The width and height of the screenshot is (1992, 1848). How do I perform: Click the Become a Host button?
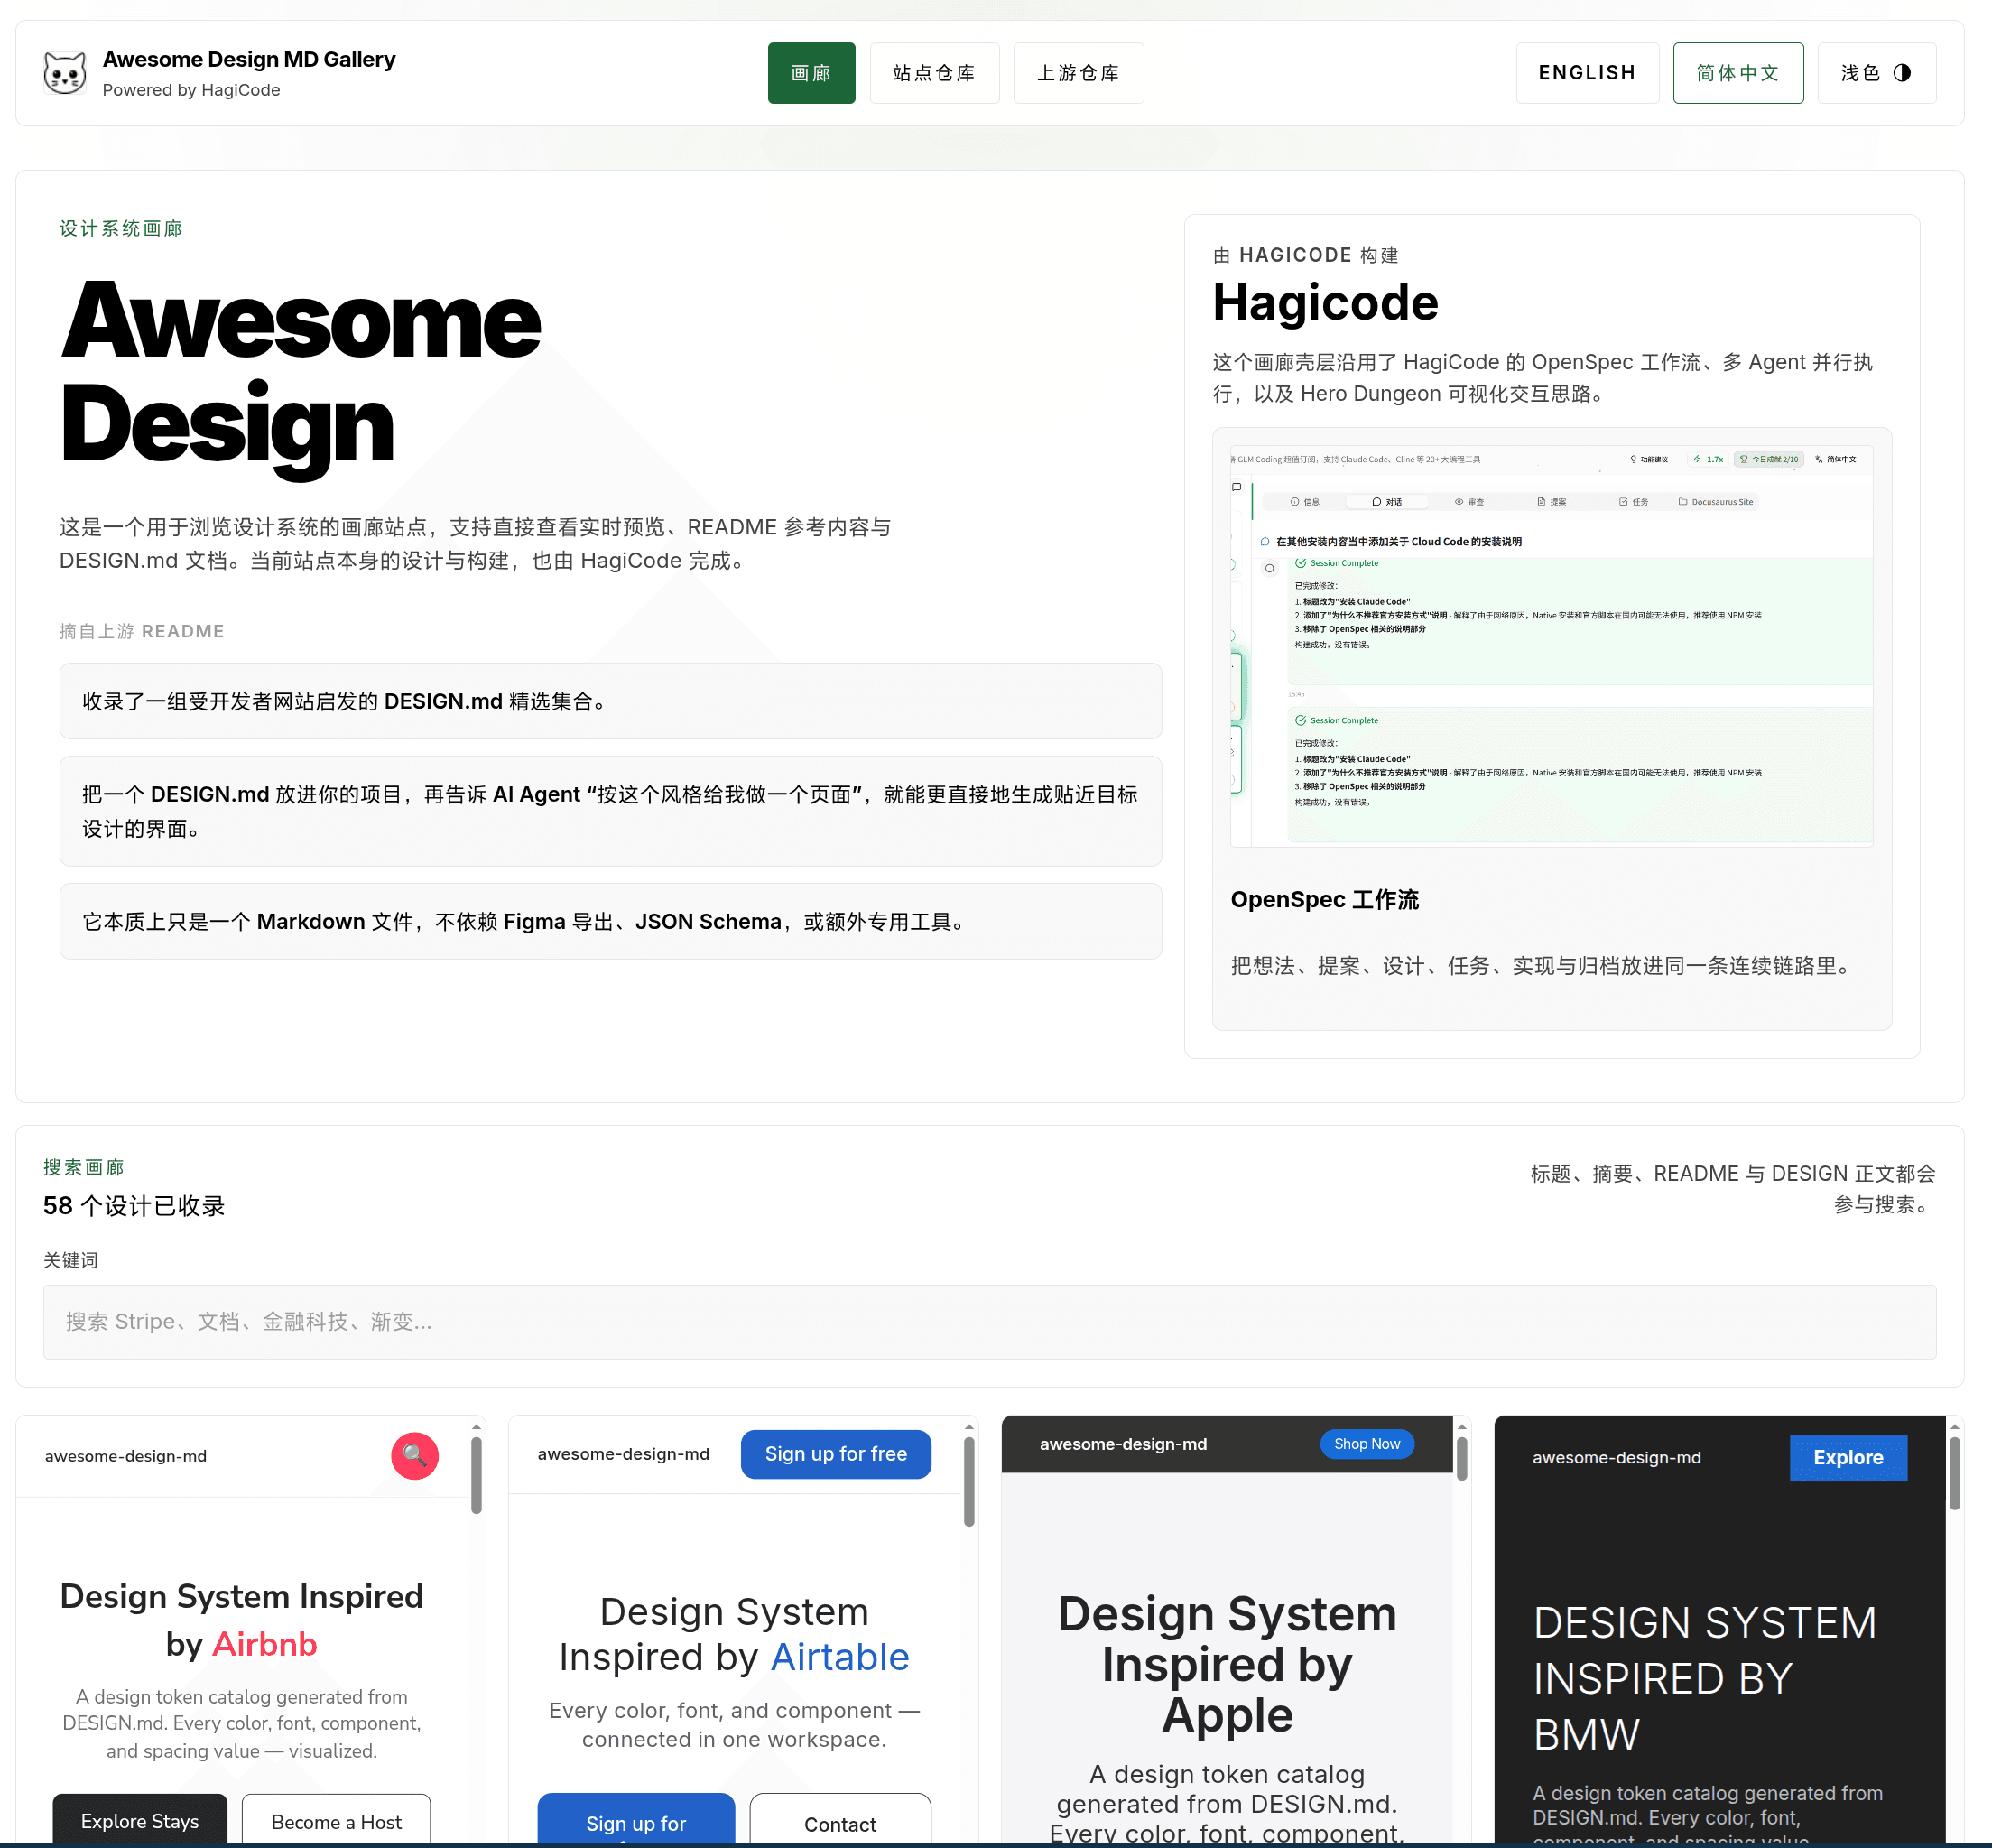click(x=335, y=1820)
